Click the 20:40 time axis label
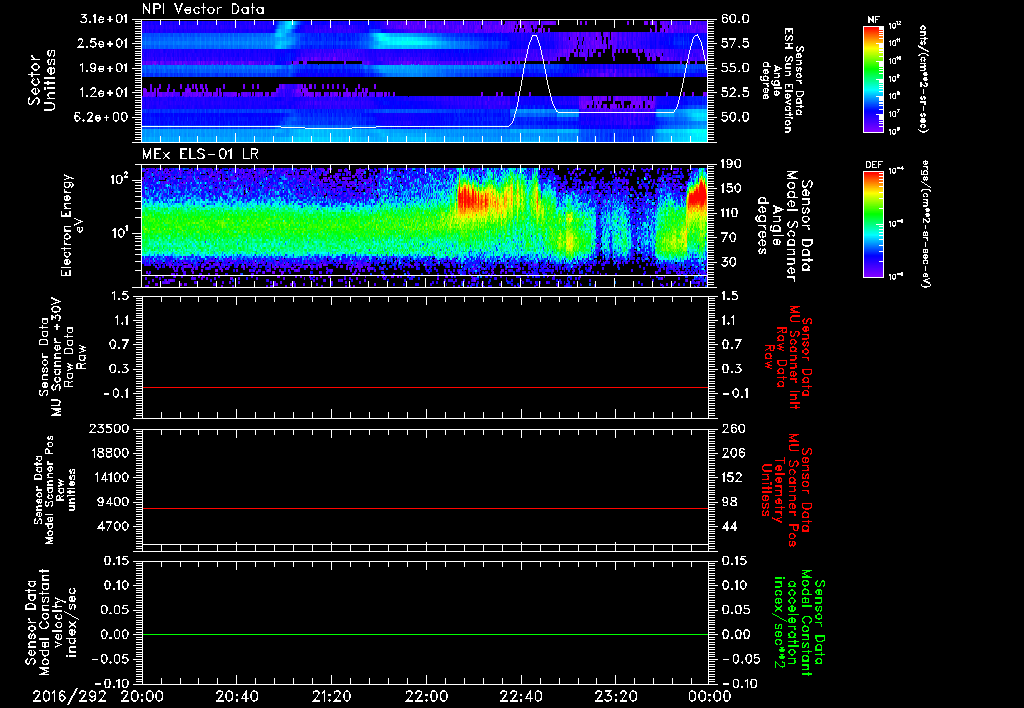The image size is (1024, 708). (236, 694)
